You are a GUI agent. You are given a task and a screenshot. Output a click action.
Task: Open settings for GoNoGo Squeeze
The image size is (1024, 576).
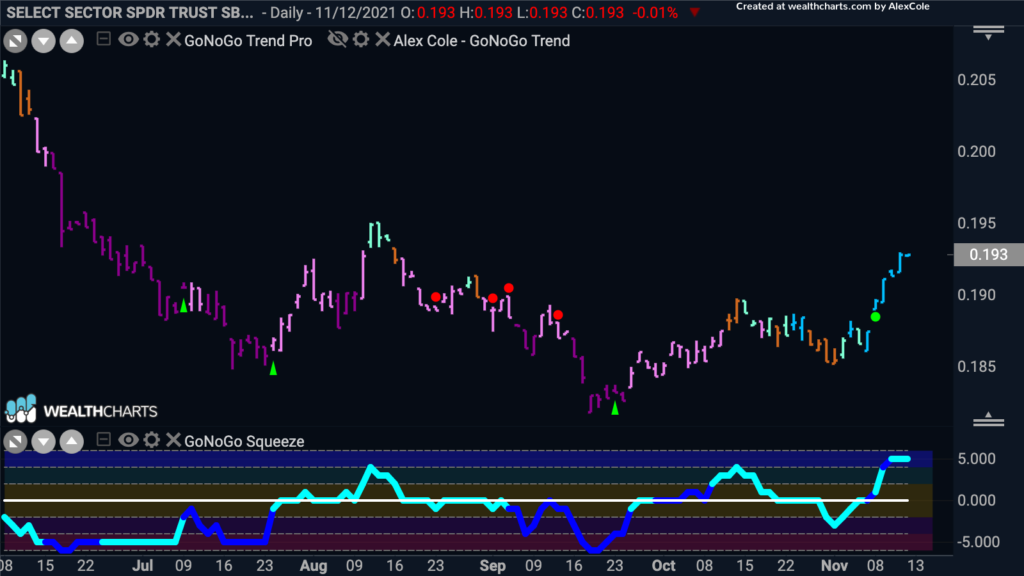[152, 440]
